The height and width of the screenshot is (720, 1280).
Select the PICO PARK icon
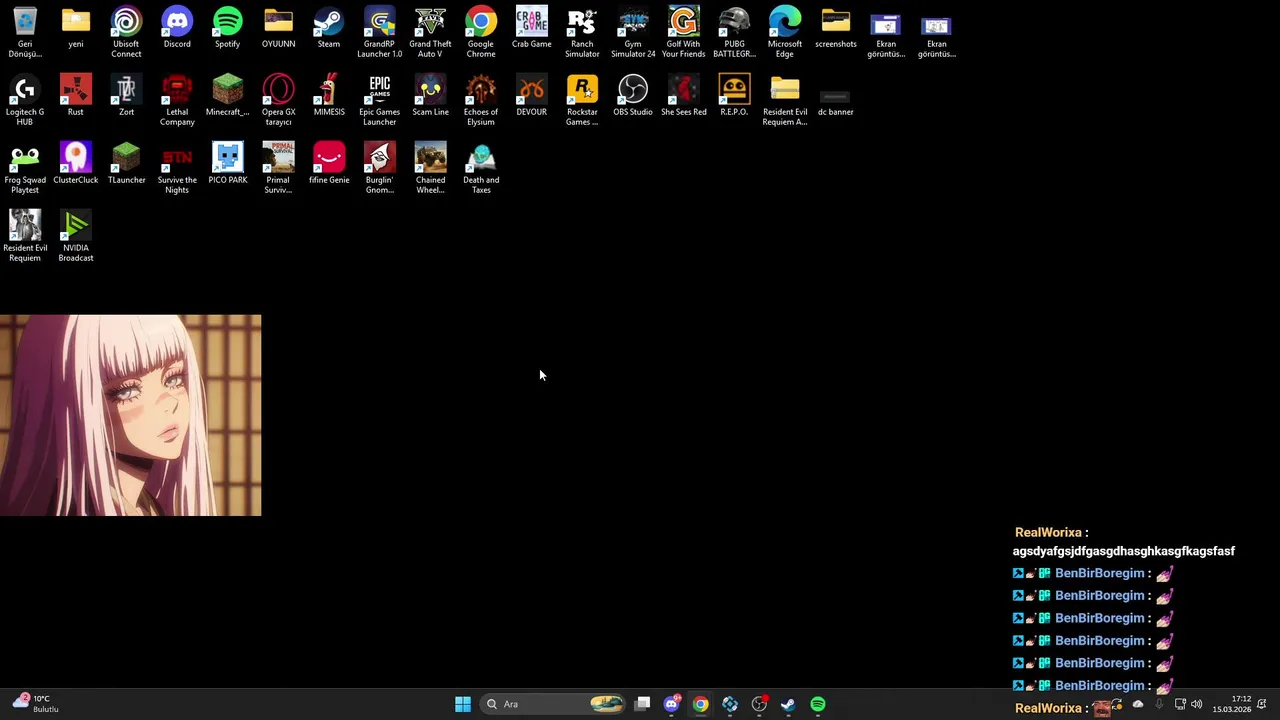pyautogui.click(x=227, y=164)
